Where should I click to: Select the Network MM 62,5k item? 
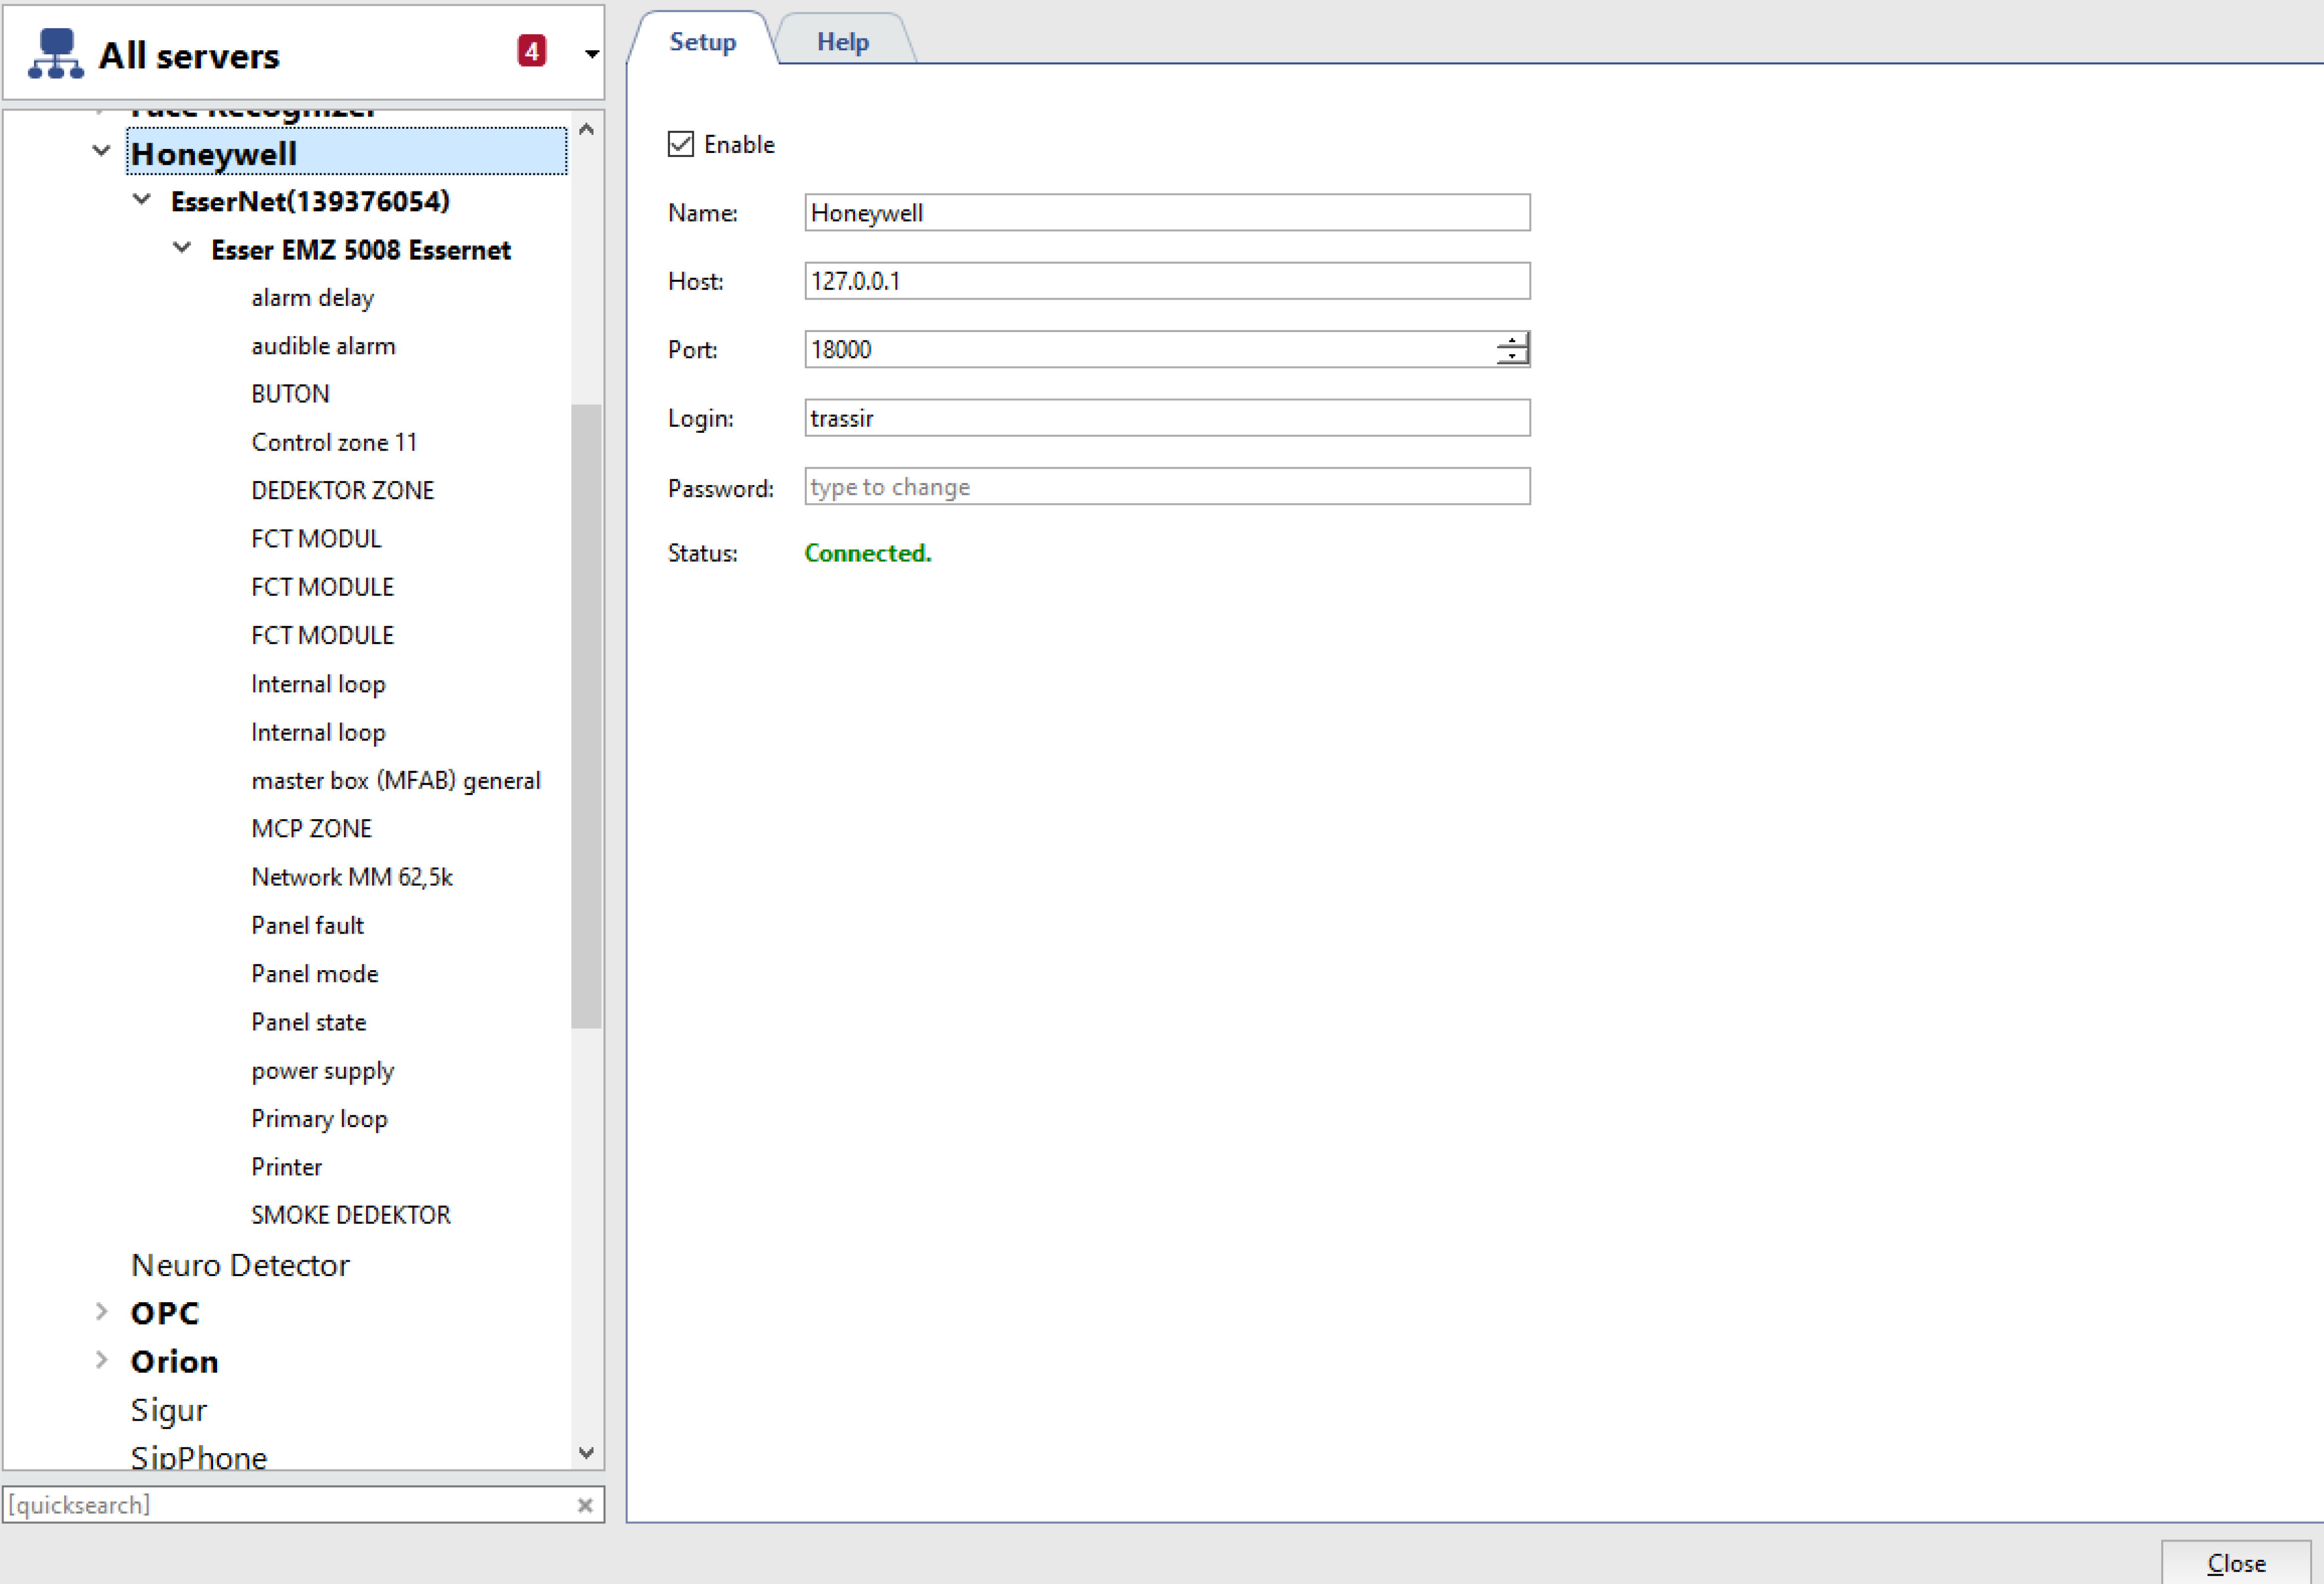[352, 877]
